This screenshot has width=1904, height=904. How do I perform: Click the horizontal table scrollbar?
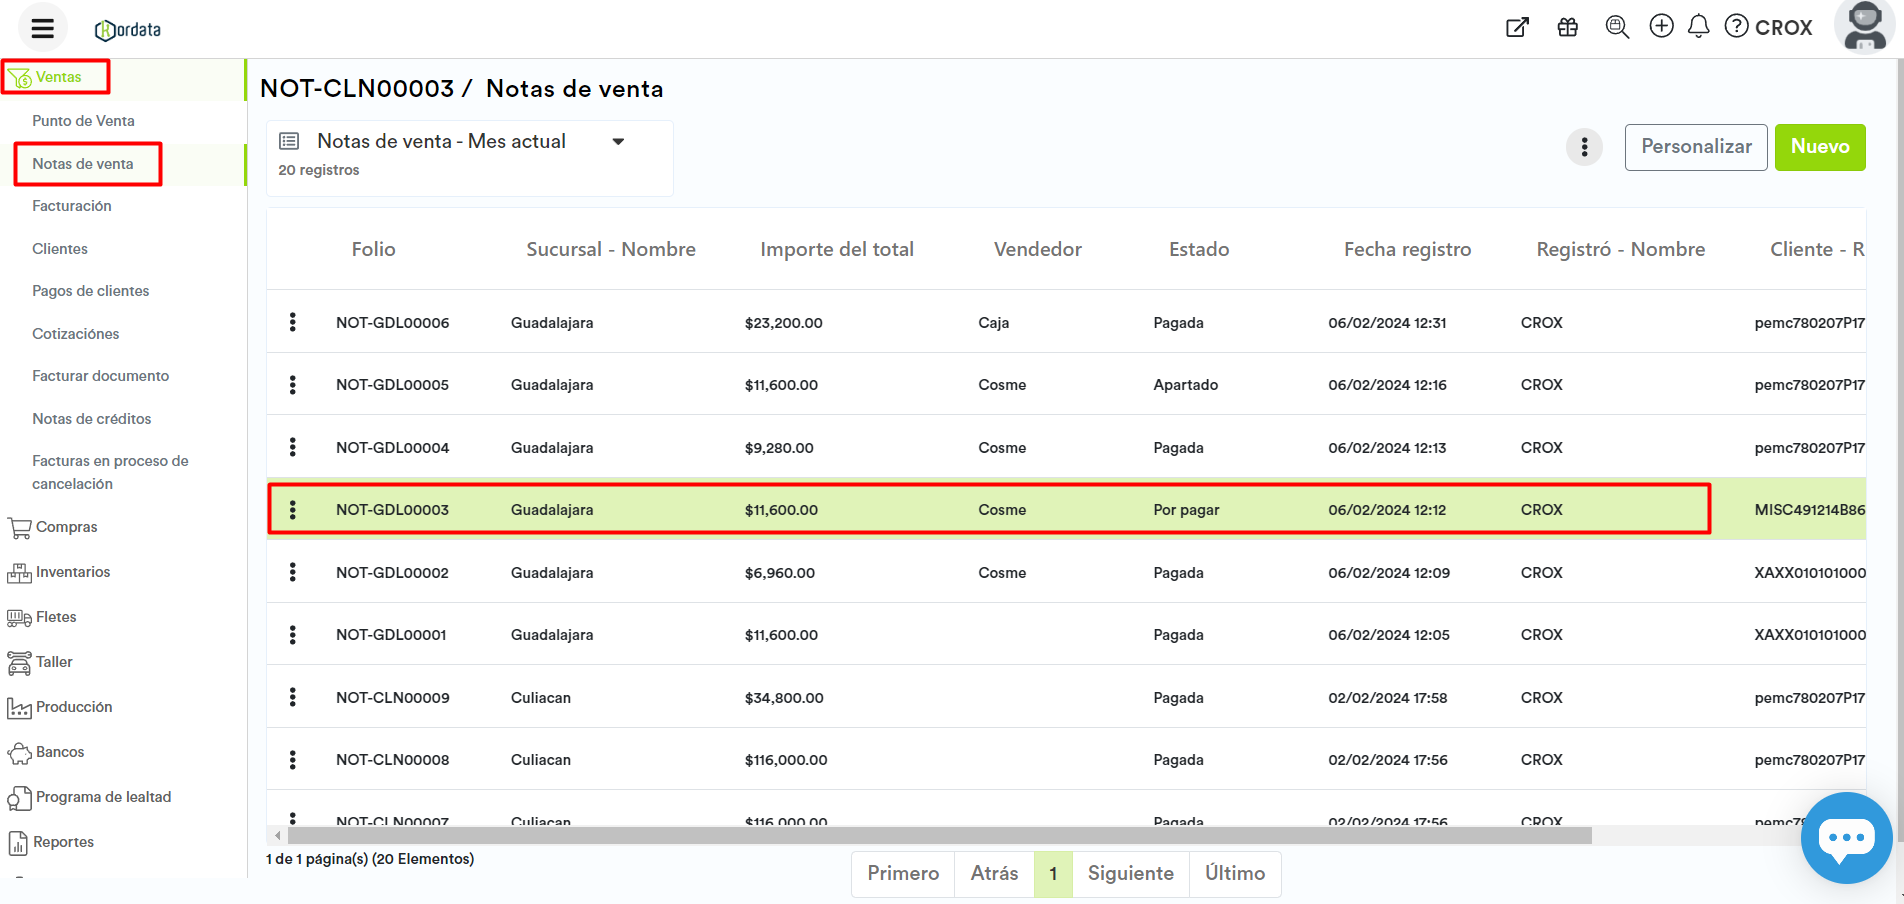pyautogui.click(x=938, y=835)
